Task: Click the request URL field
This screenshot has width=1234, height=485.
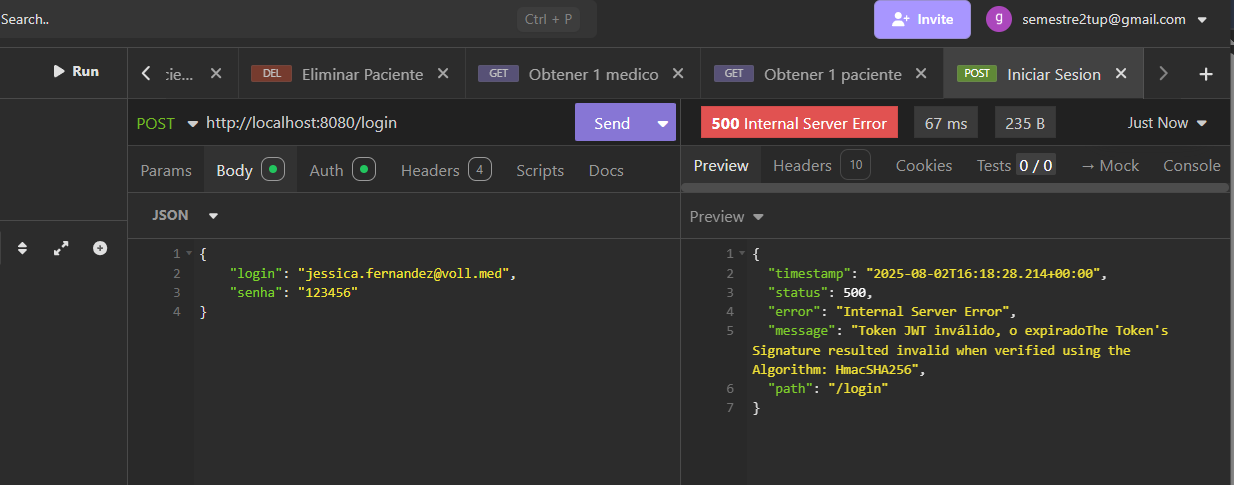Action: 388,123
